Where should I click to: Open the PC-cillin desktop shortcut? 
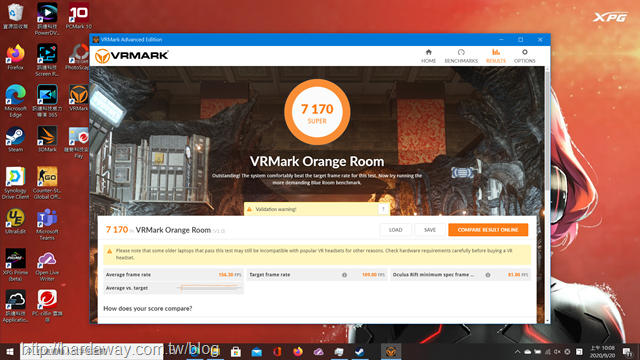pos(47,306)
